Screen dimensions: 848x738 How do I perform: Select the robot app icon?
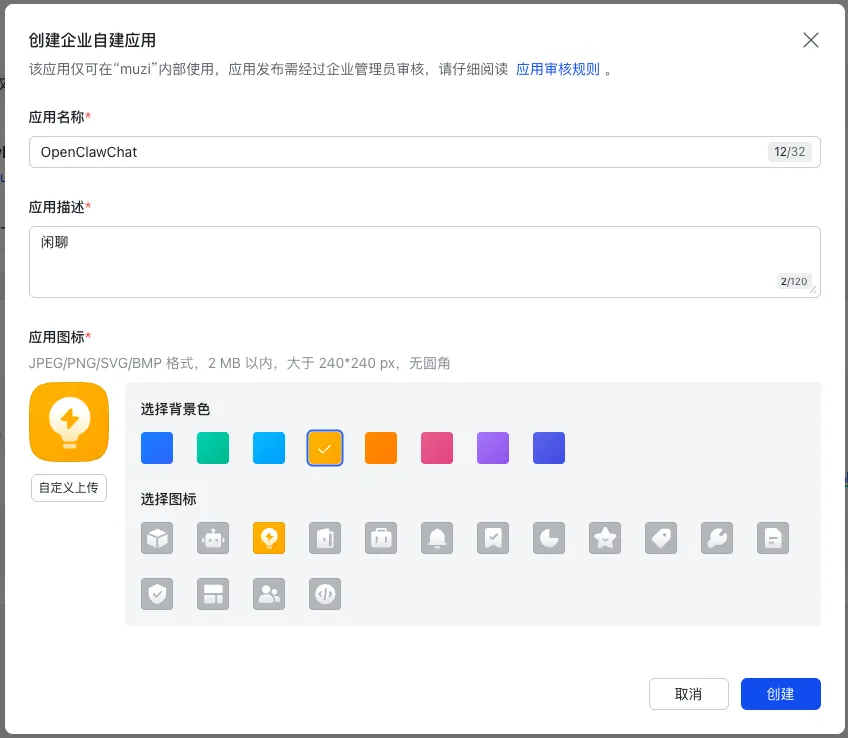[x=213, y=538]
